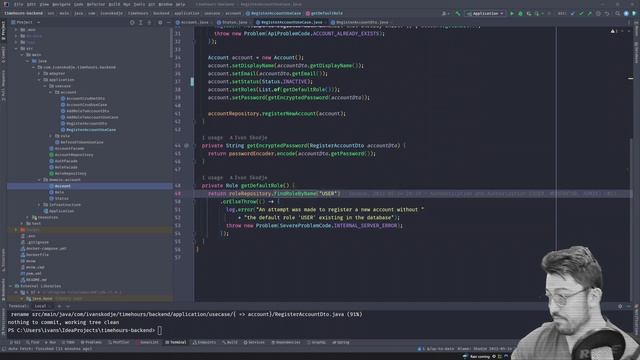Viewport: 640px width, 360px height.
Task: Click the Git commit checkmark icon
Action: click(x=581, y=13)
